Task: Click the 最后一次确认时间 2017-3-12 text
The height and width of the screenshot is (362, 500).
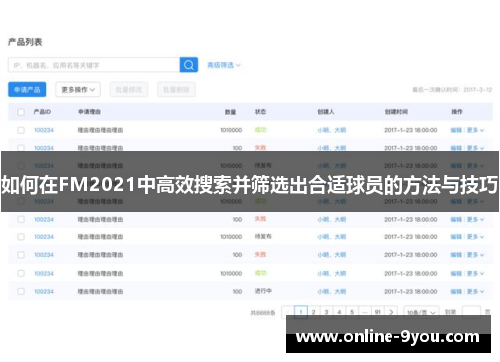Action: click(x=452, y=90)
